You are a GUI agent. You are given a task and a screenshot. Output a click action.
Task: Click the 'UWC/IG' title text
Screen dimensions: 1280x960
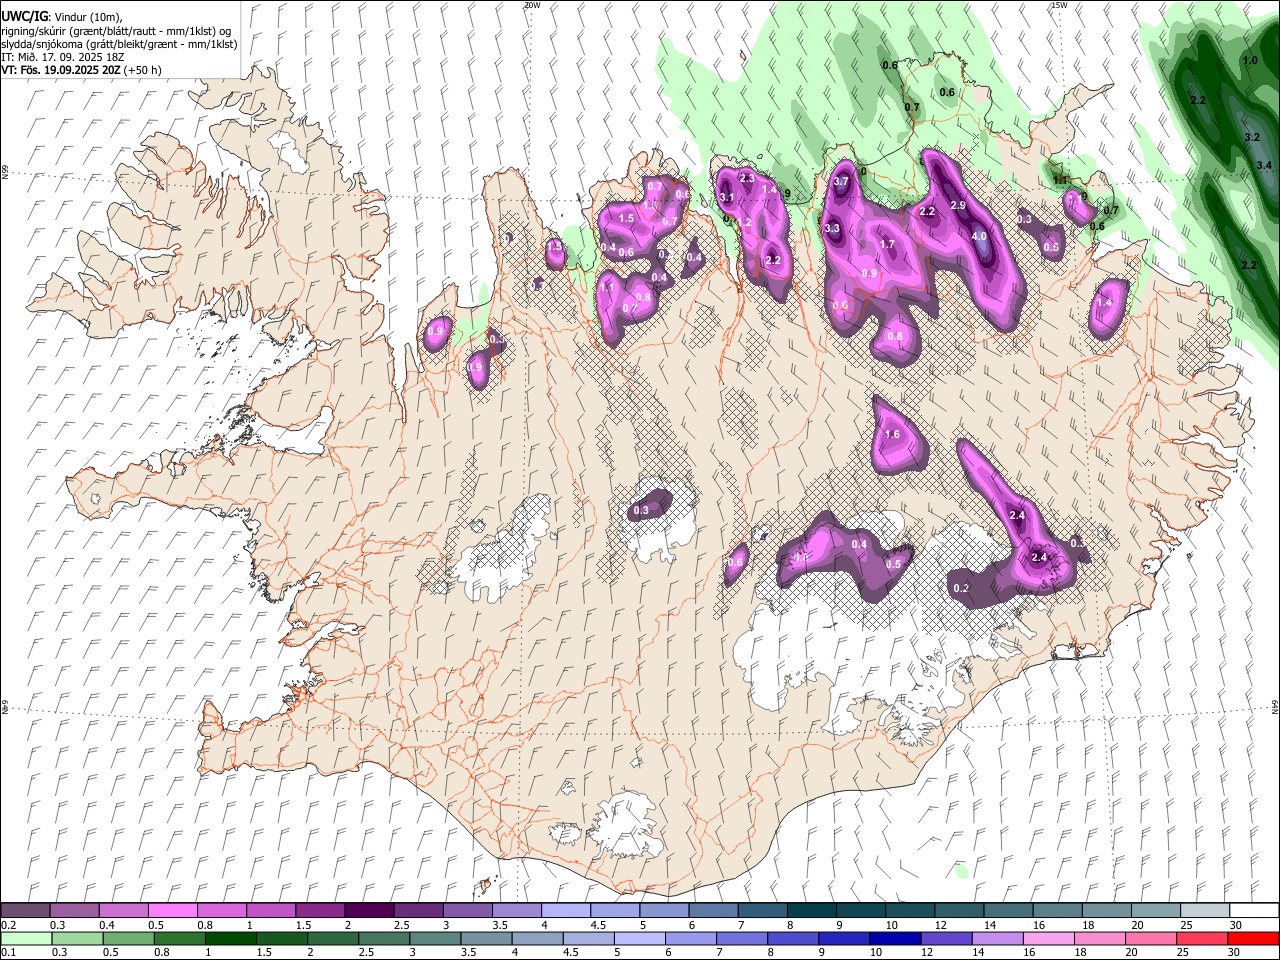(x=24, y=17)
